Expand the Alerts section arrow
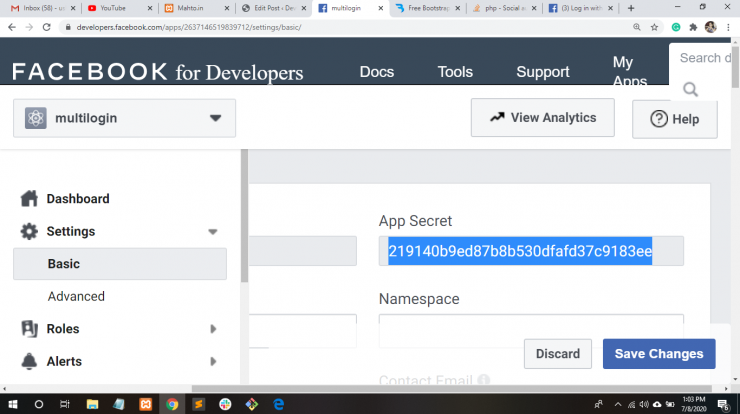The width and height of the screenshot is (740, 414). (213, 362)
